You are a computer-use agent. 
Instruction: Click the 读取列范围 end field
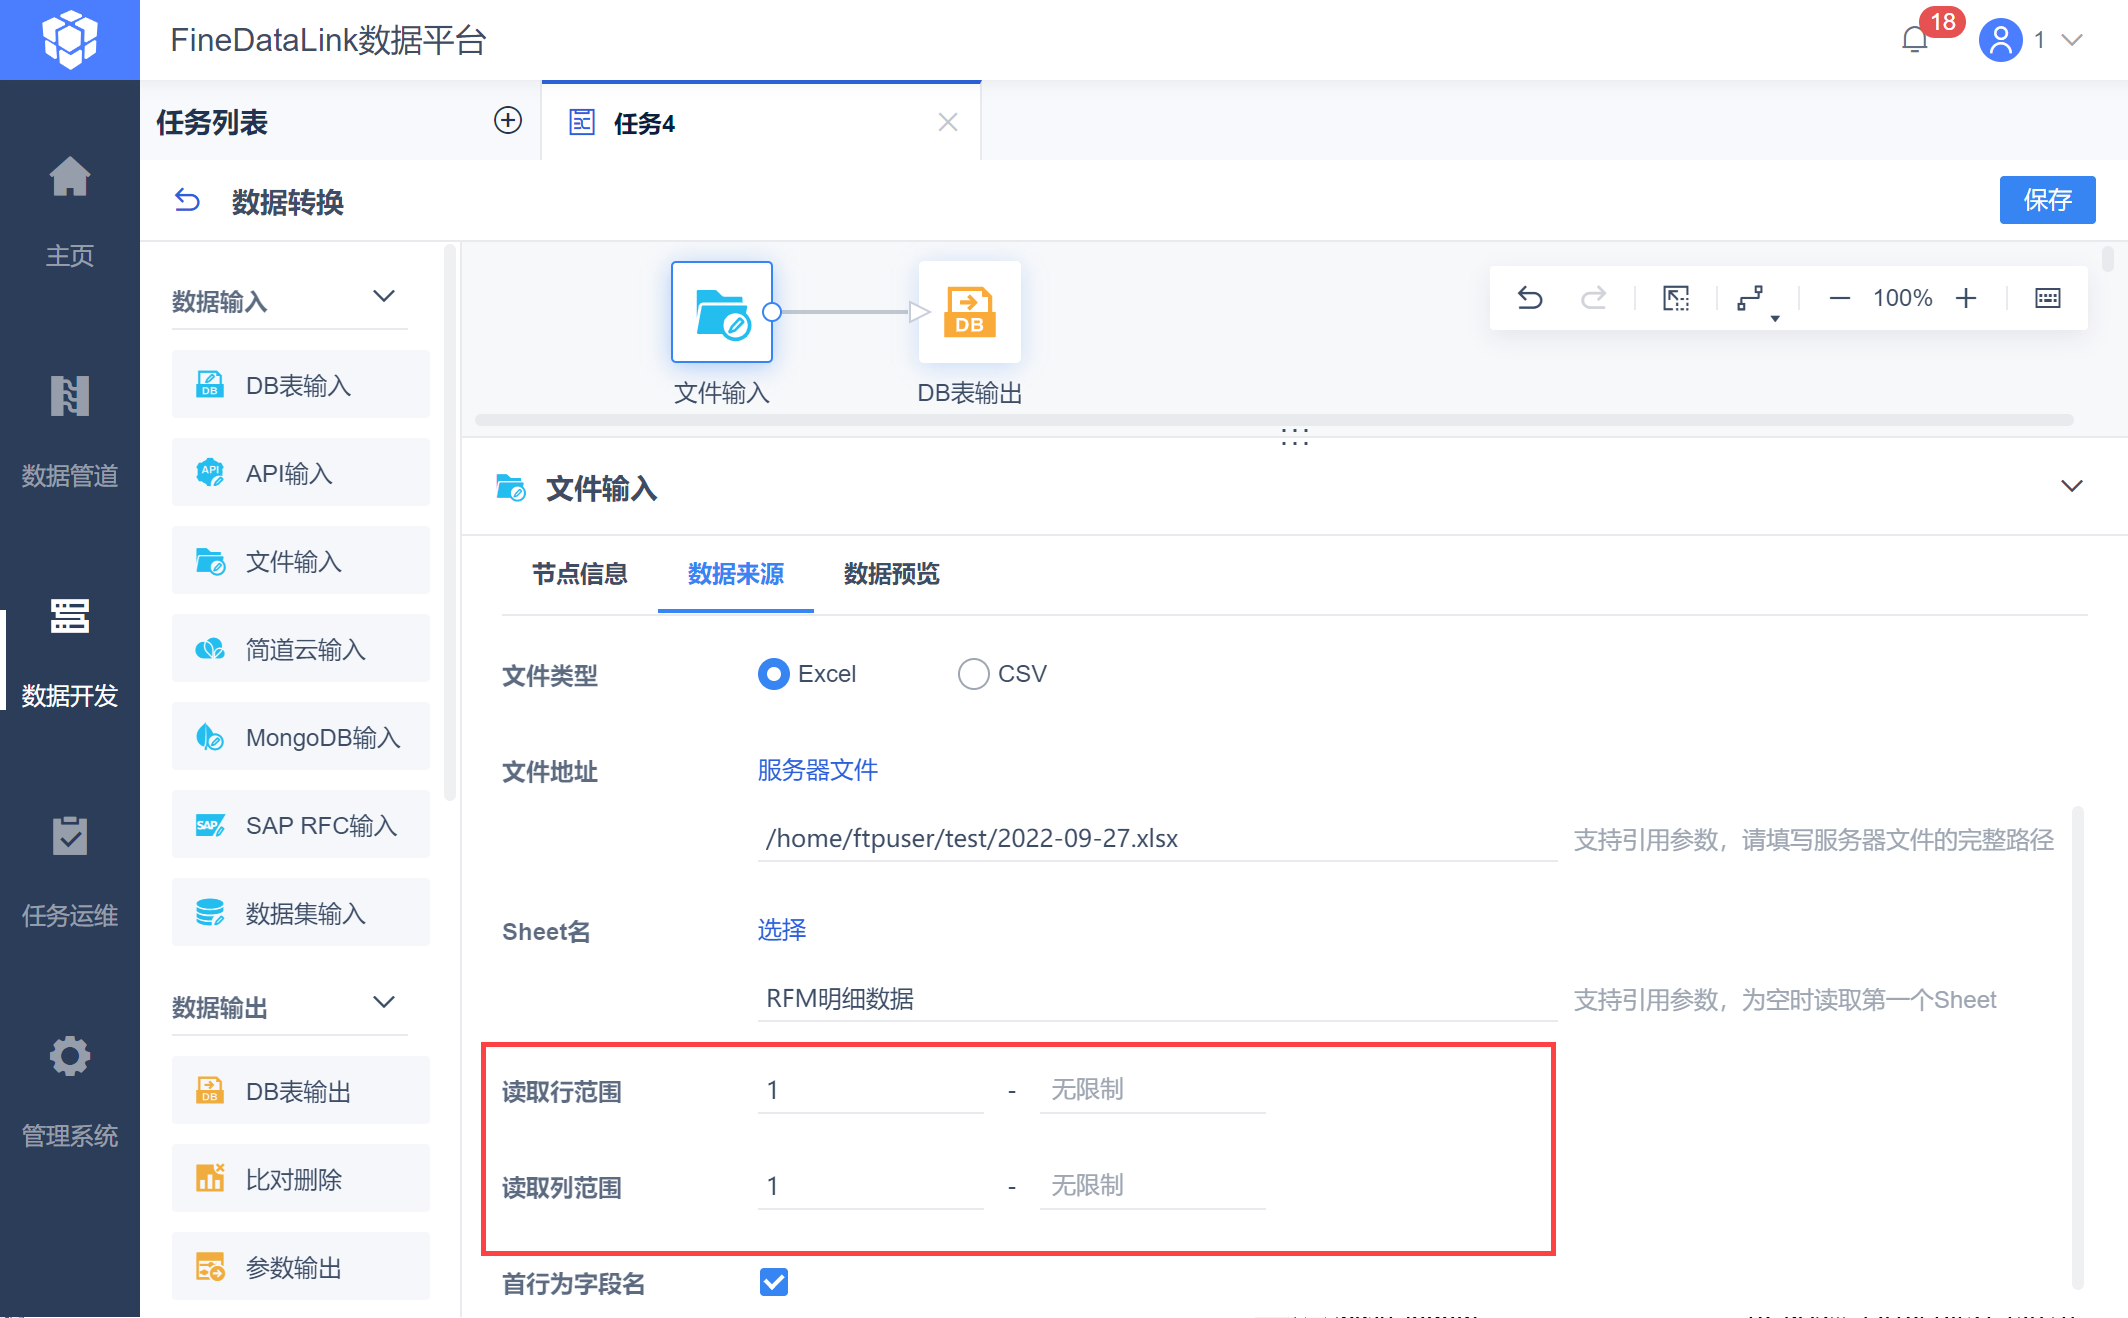(1153, 1186)
